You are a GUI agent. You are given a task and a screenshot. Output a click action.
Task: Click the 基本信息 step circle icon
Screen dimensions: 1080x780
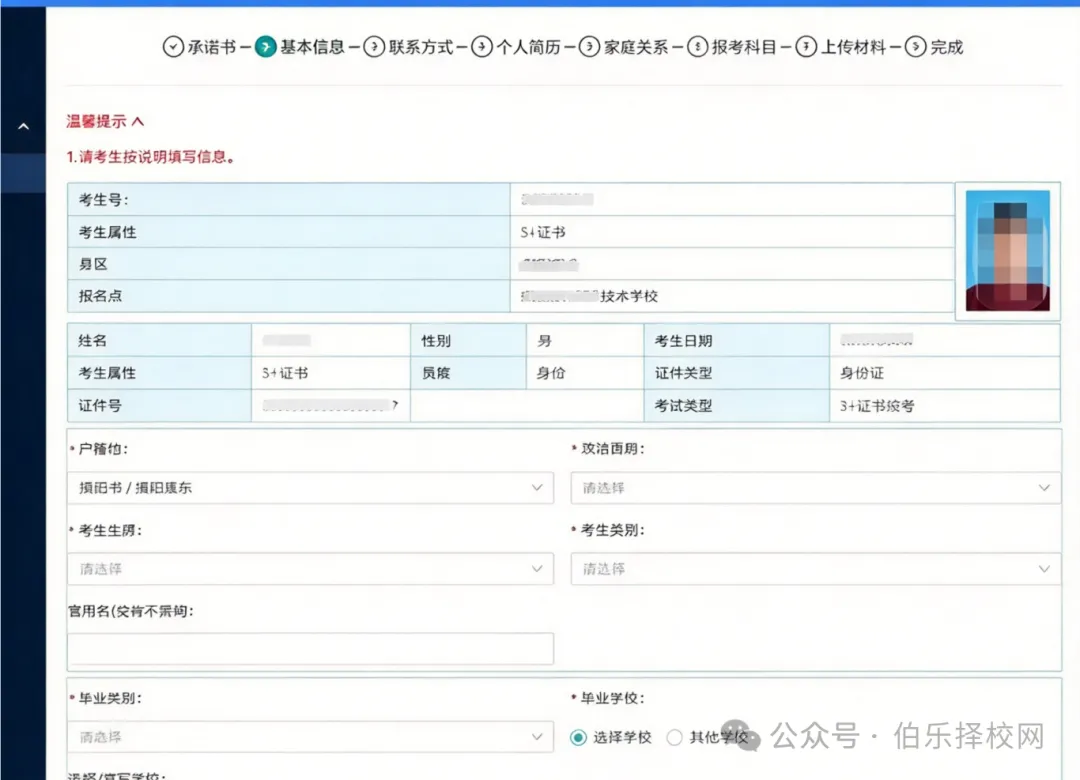point(265,47)
